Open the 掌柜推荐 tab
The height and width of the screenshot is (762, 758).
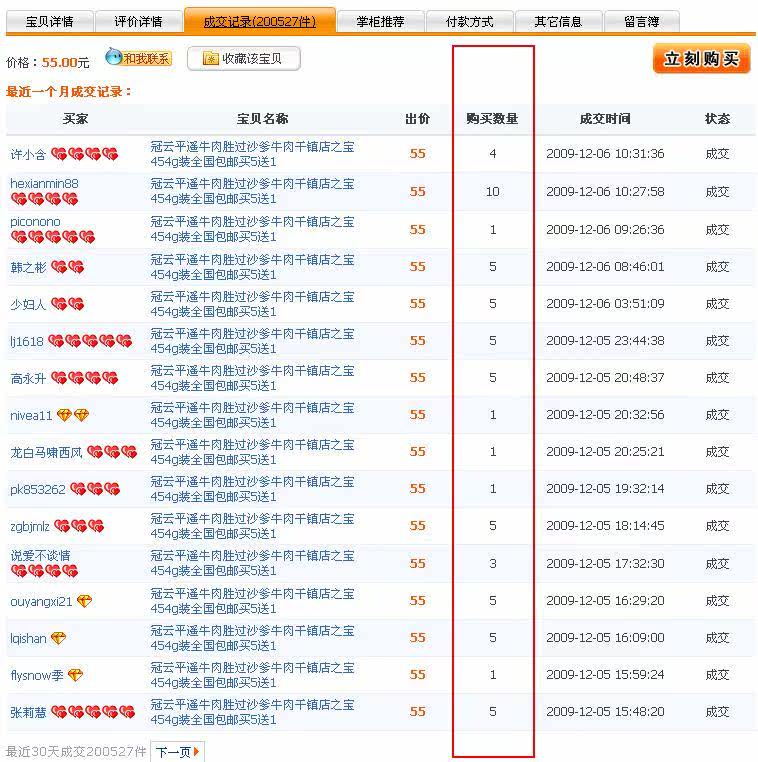[x=380, y=22]
